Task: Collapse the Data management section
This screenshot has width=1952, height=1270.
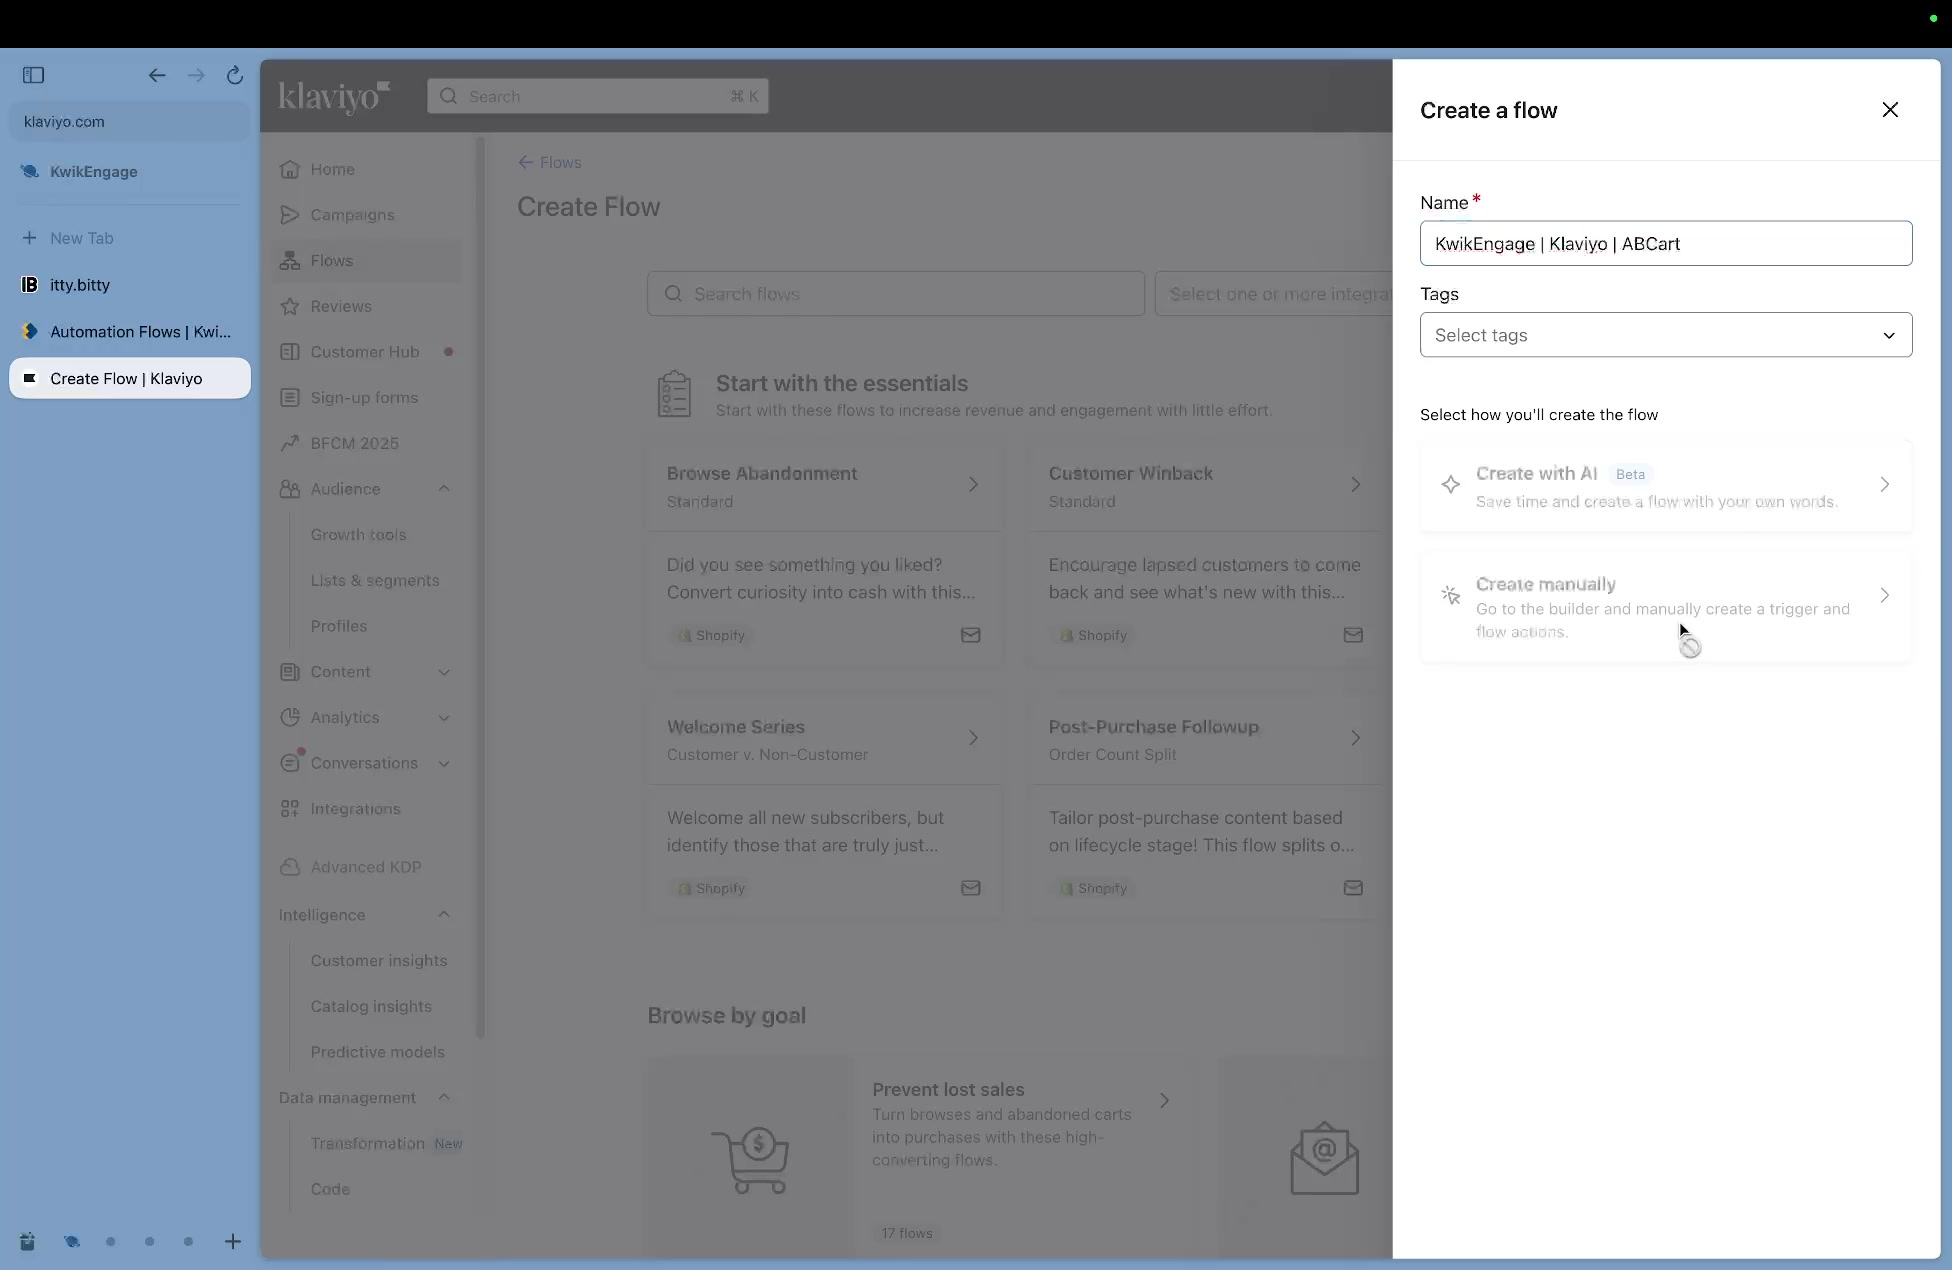Action: click(x=444, y=1098)
